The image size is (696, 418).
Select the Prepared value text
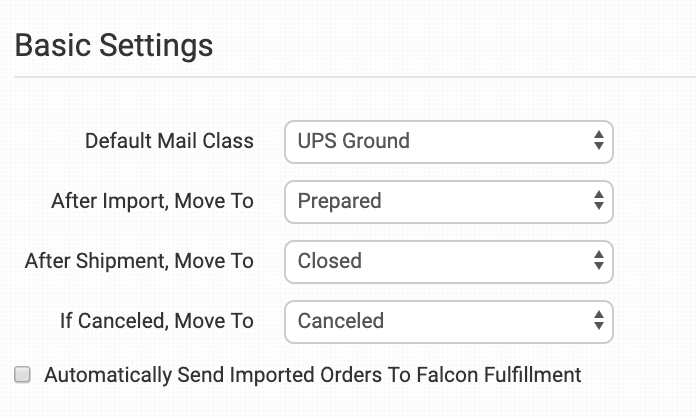coord(339,201)
